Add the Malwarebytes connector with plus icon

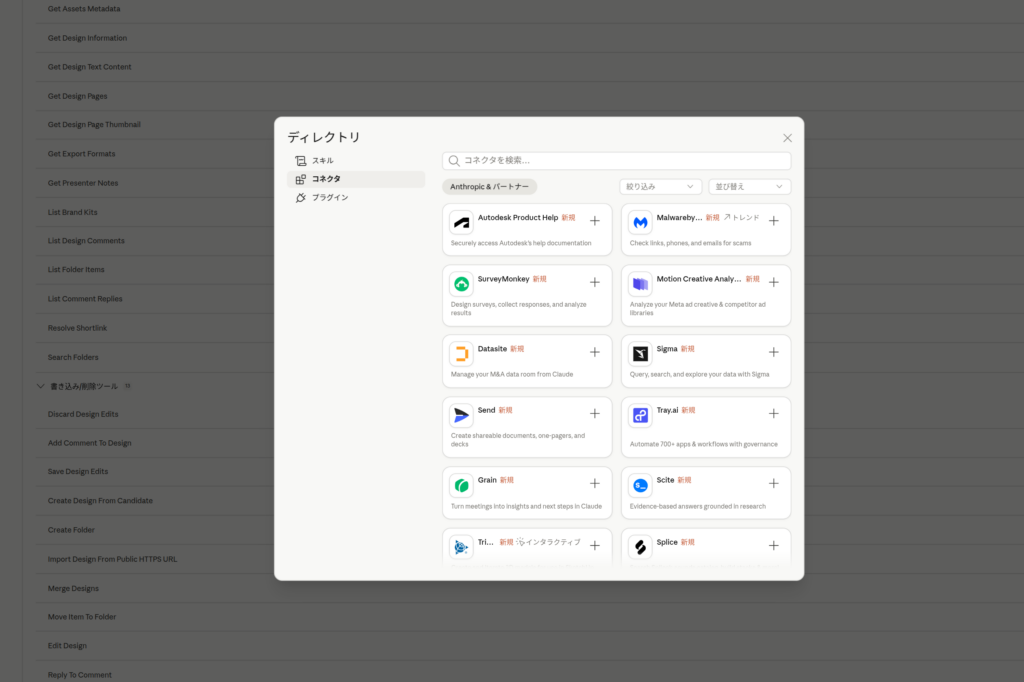click(x=773, y=221)
